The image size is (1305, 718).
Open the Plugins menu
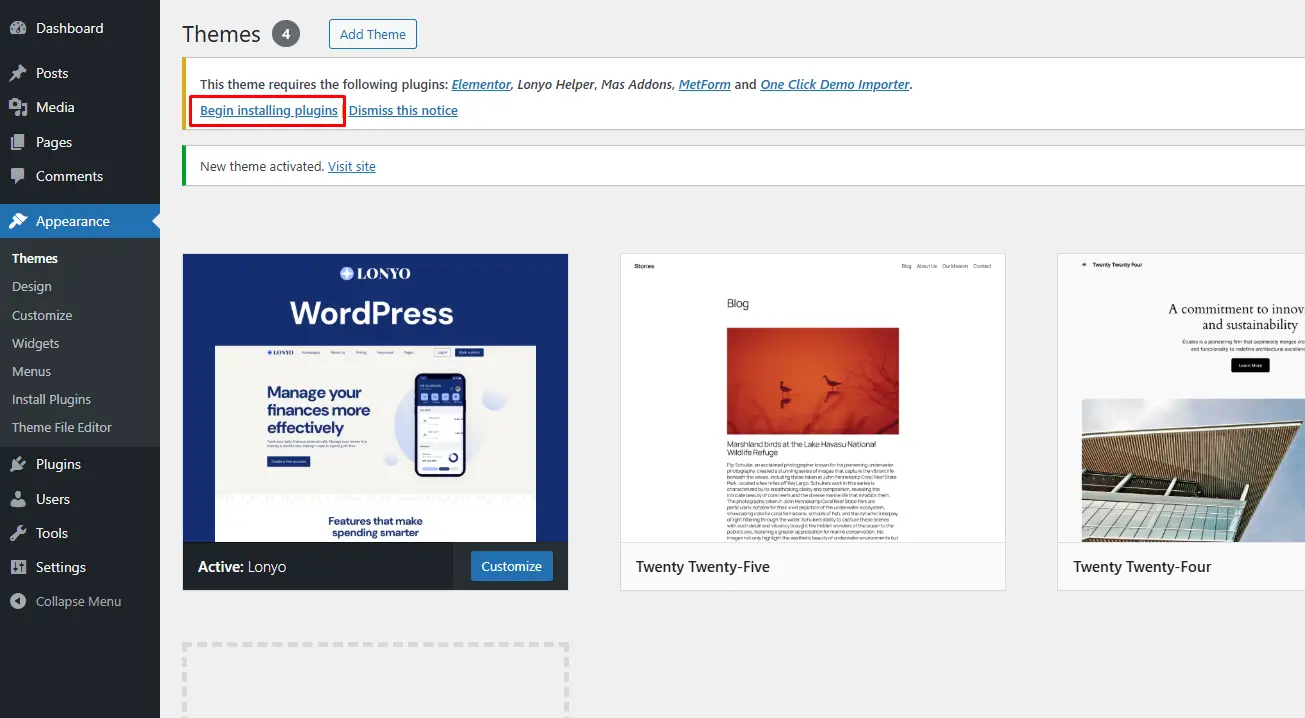click(x=80, y=464)
